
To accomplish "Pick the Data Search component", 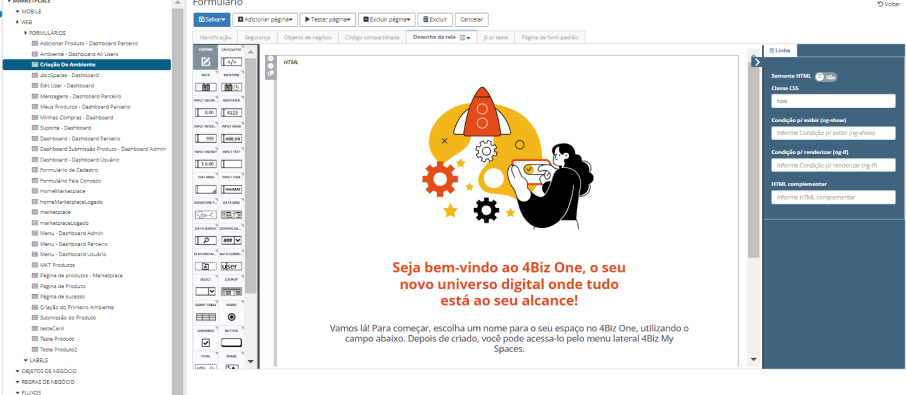I will pyautogui.click(x=206, y=236).
